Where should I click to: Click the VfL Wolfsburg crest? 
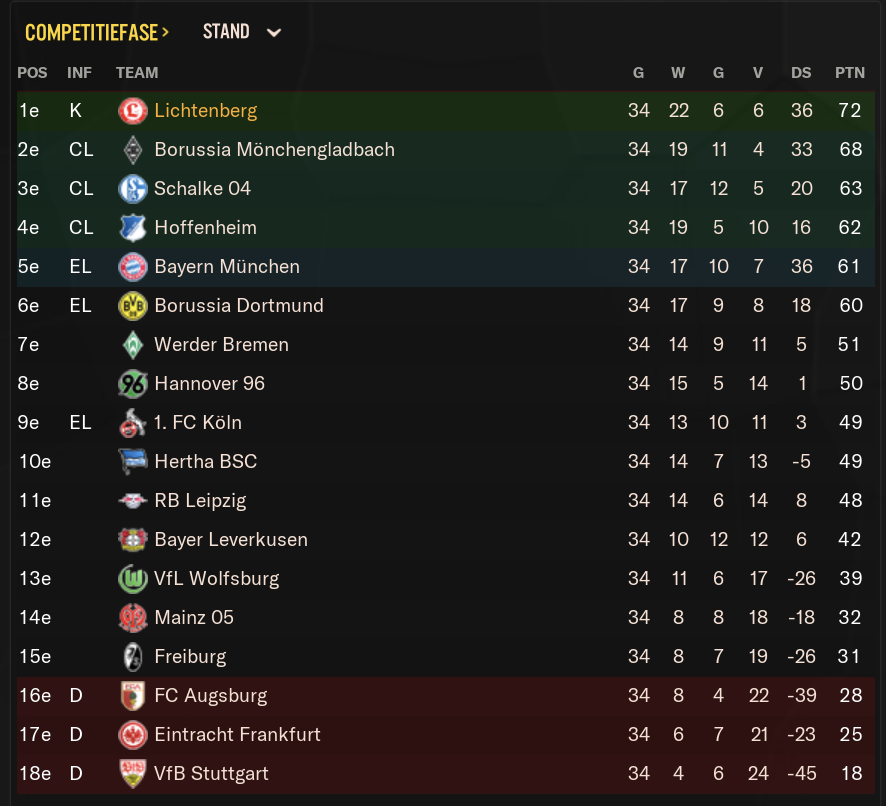[133, 579]
